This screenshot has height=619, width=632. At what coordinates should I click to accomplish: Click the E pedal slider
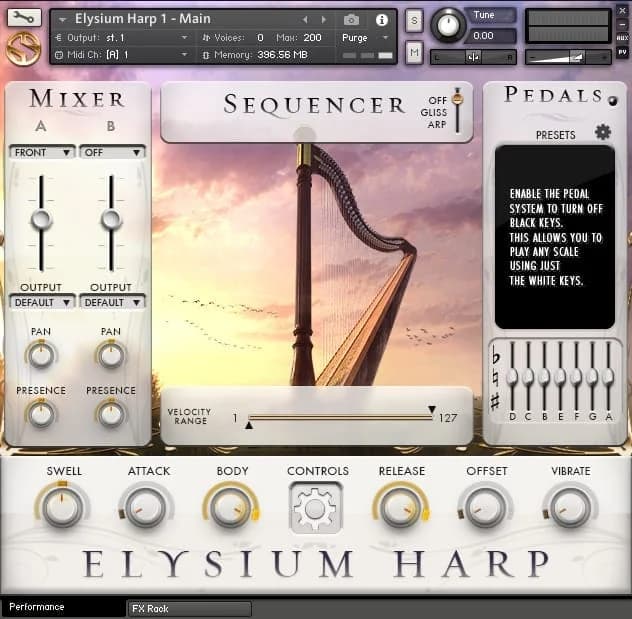(x=560, y=377)
